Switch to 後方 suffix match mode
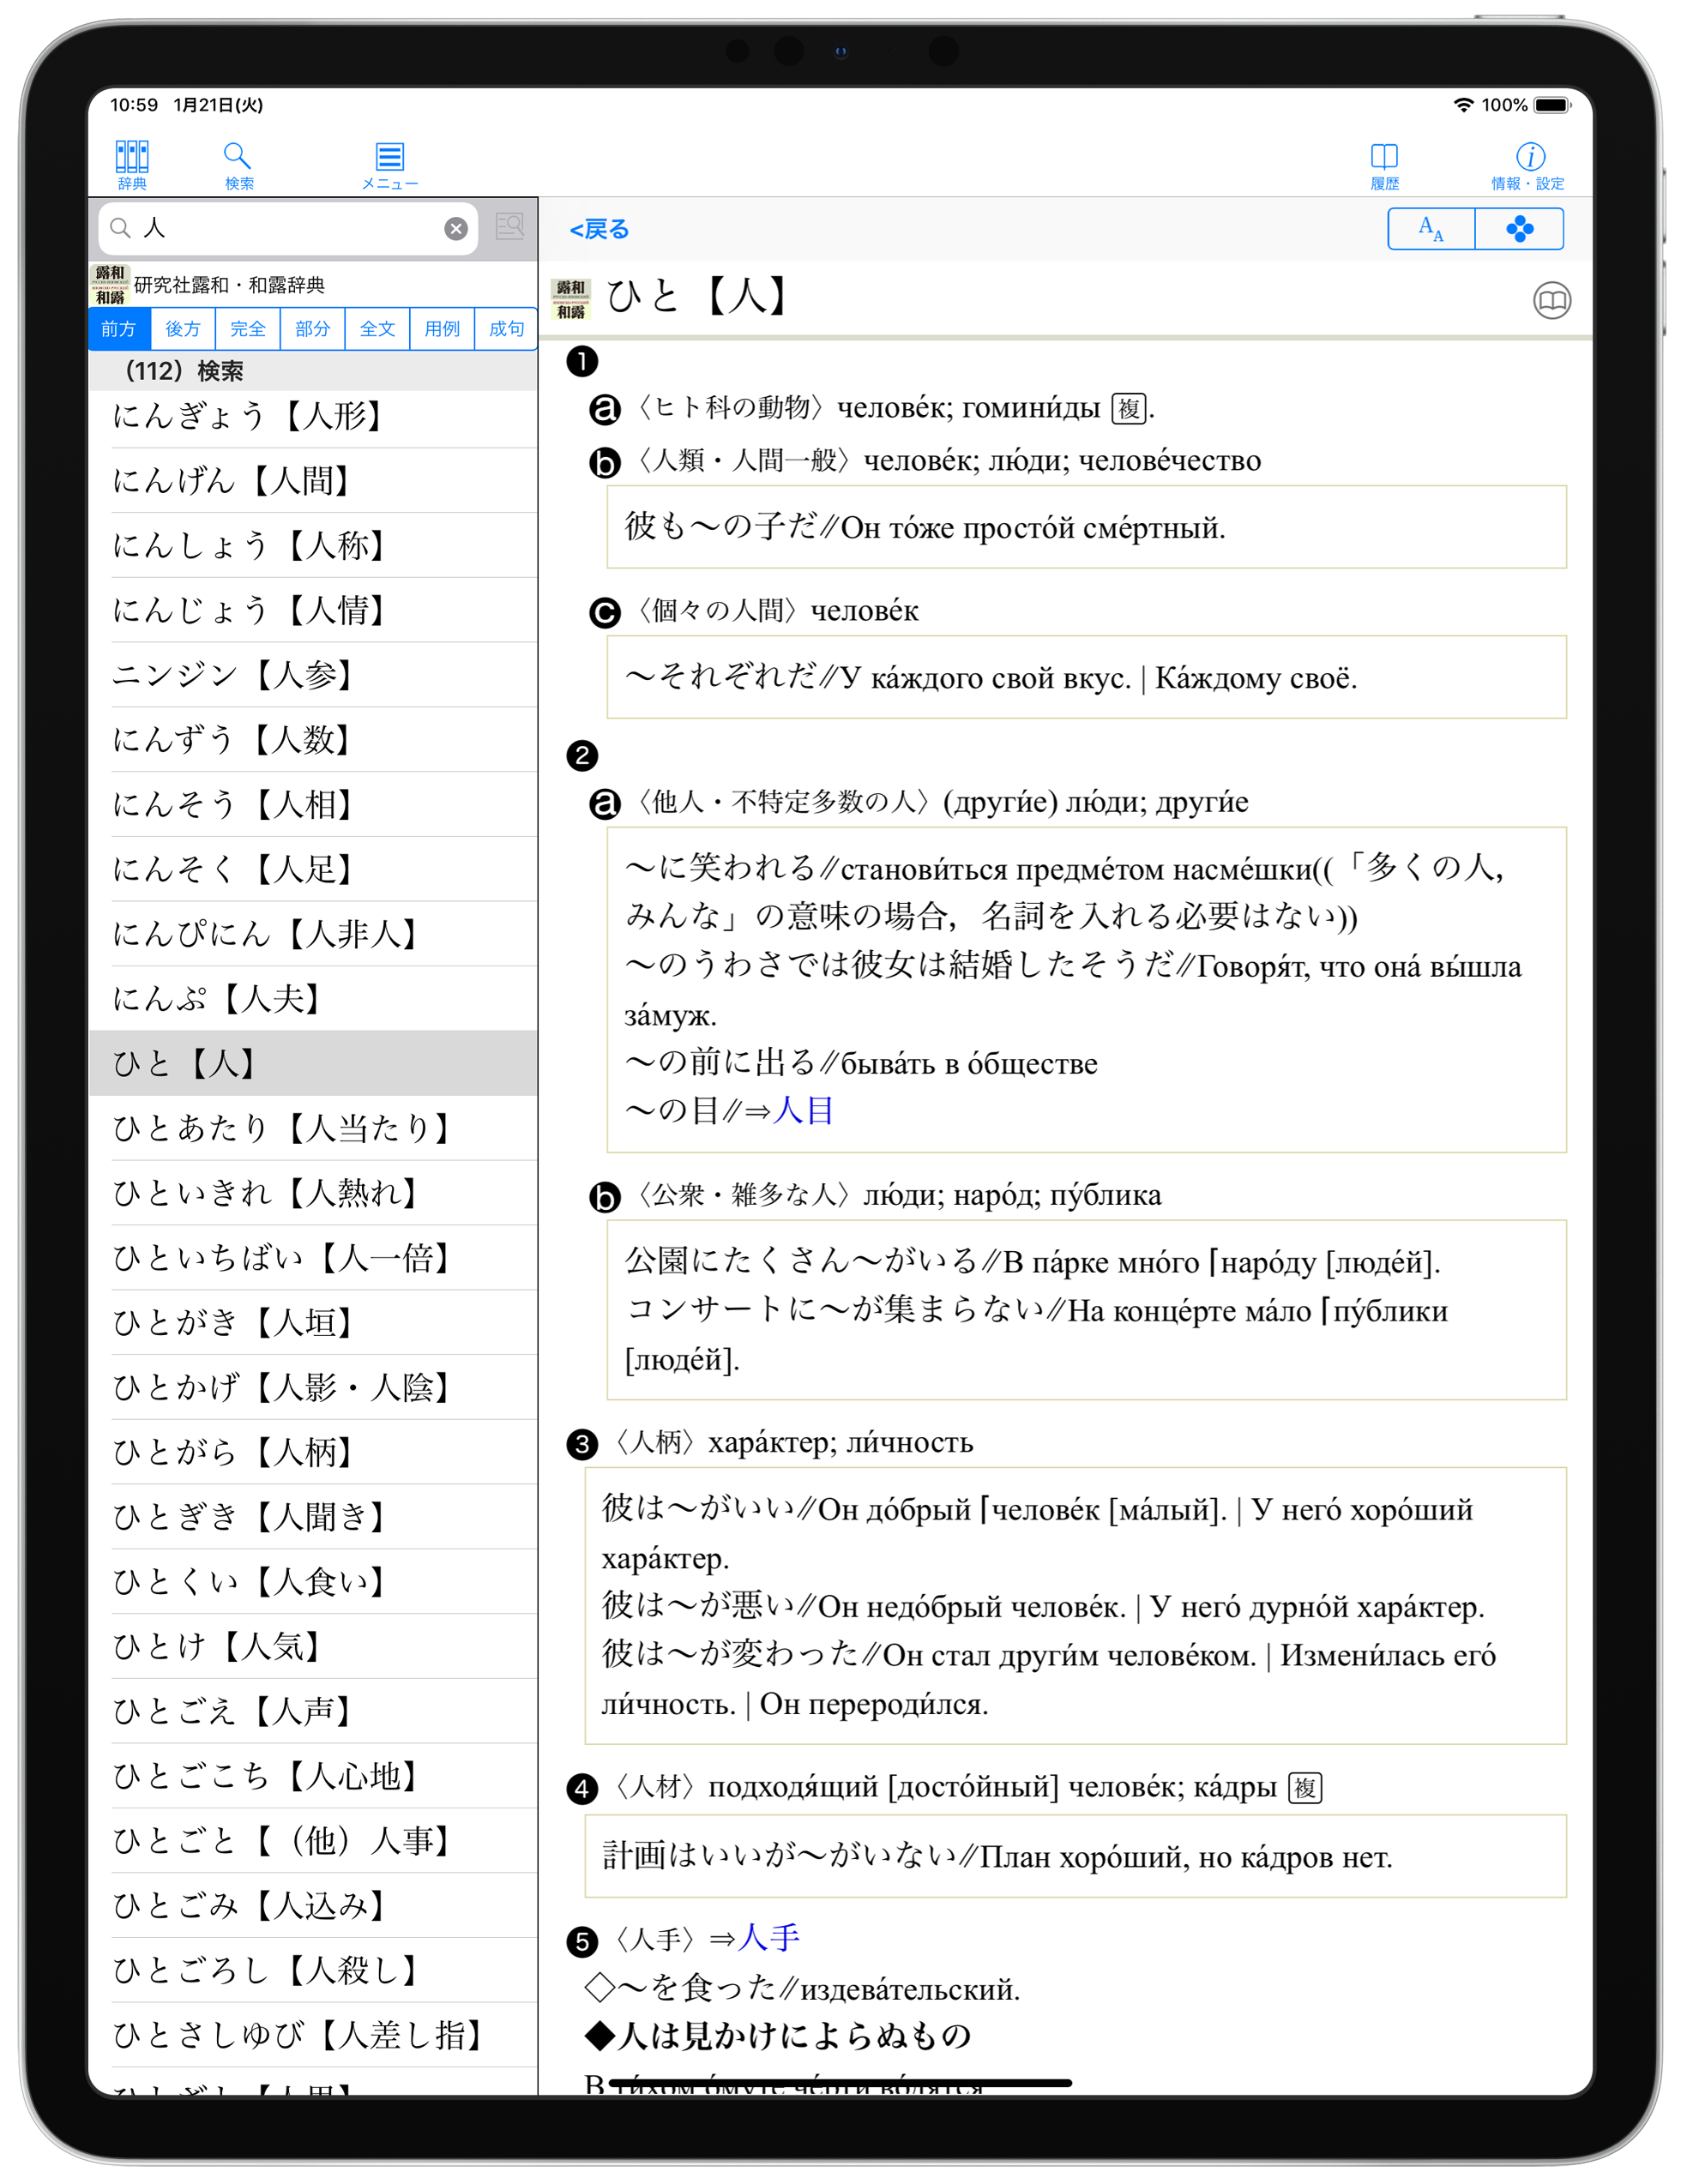1681x2184 pixels. pos(183,329)
